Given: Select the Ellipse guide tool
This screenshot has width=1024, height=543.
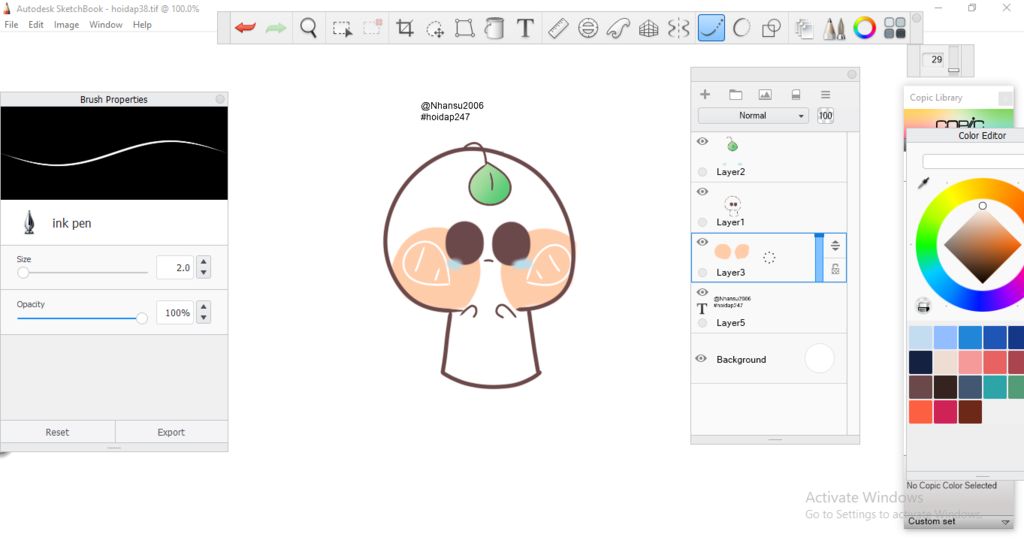Looking at the screenshot, I should (588, 28).
